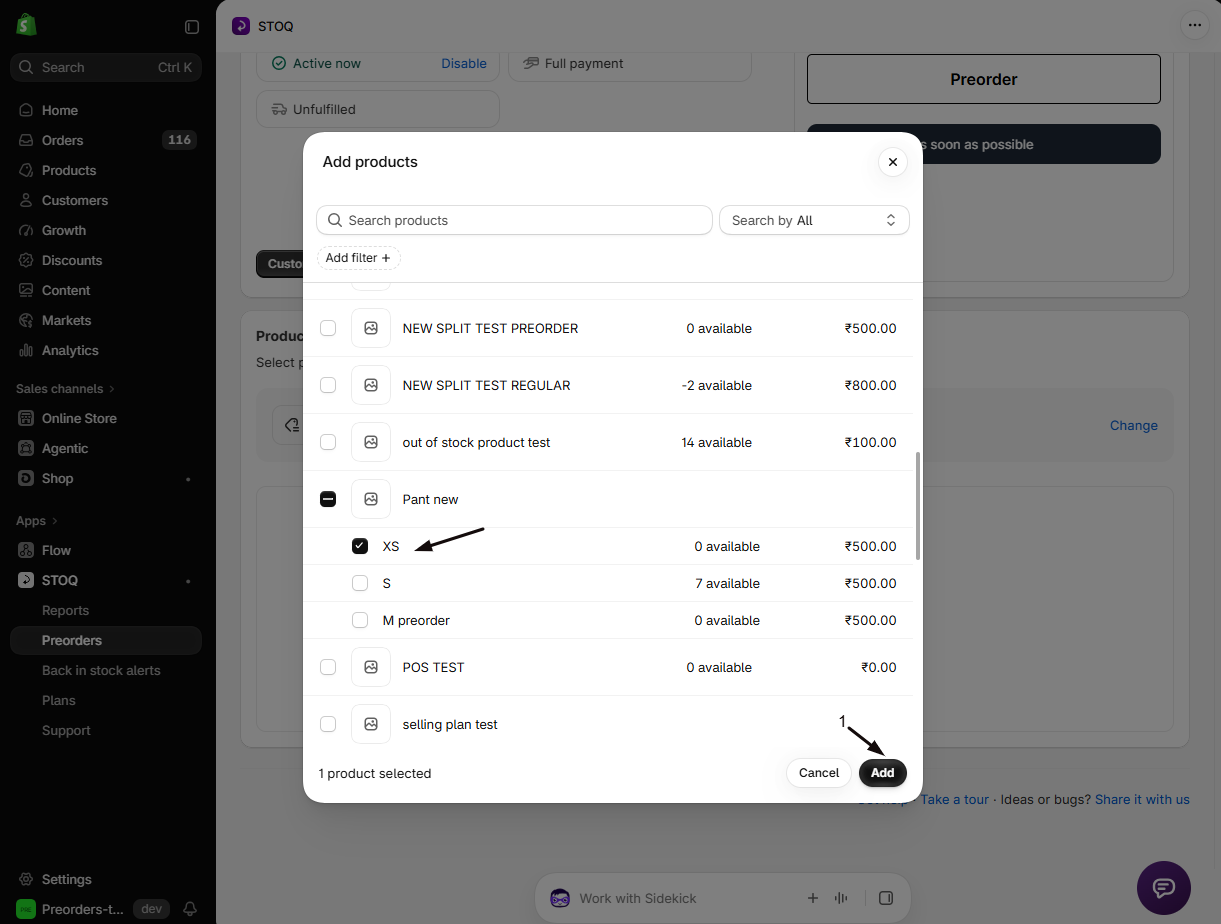Click the Add button
Viewport: 1221px width, 924px height.
[883, 773]
